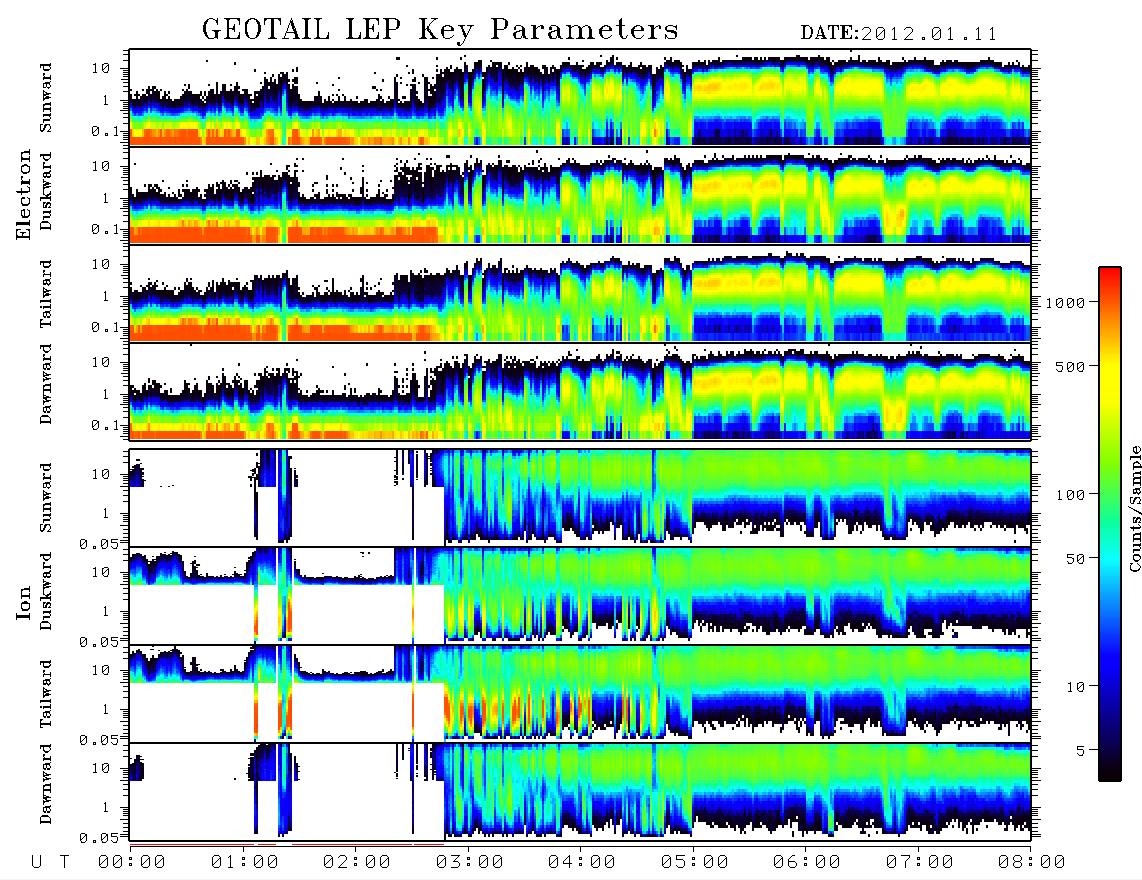Click the "50" tick on the colorbar
The height and width of the screenshot is (880, 1142).
click(x=1075, y=559)
